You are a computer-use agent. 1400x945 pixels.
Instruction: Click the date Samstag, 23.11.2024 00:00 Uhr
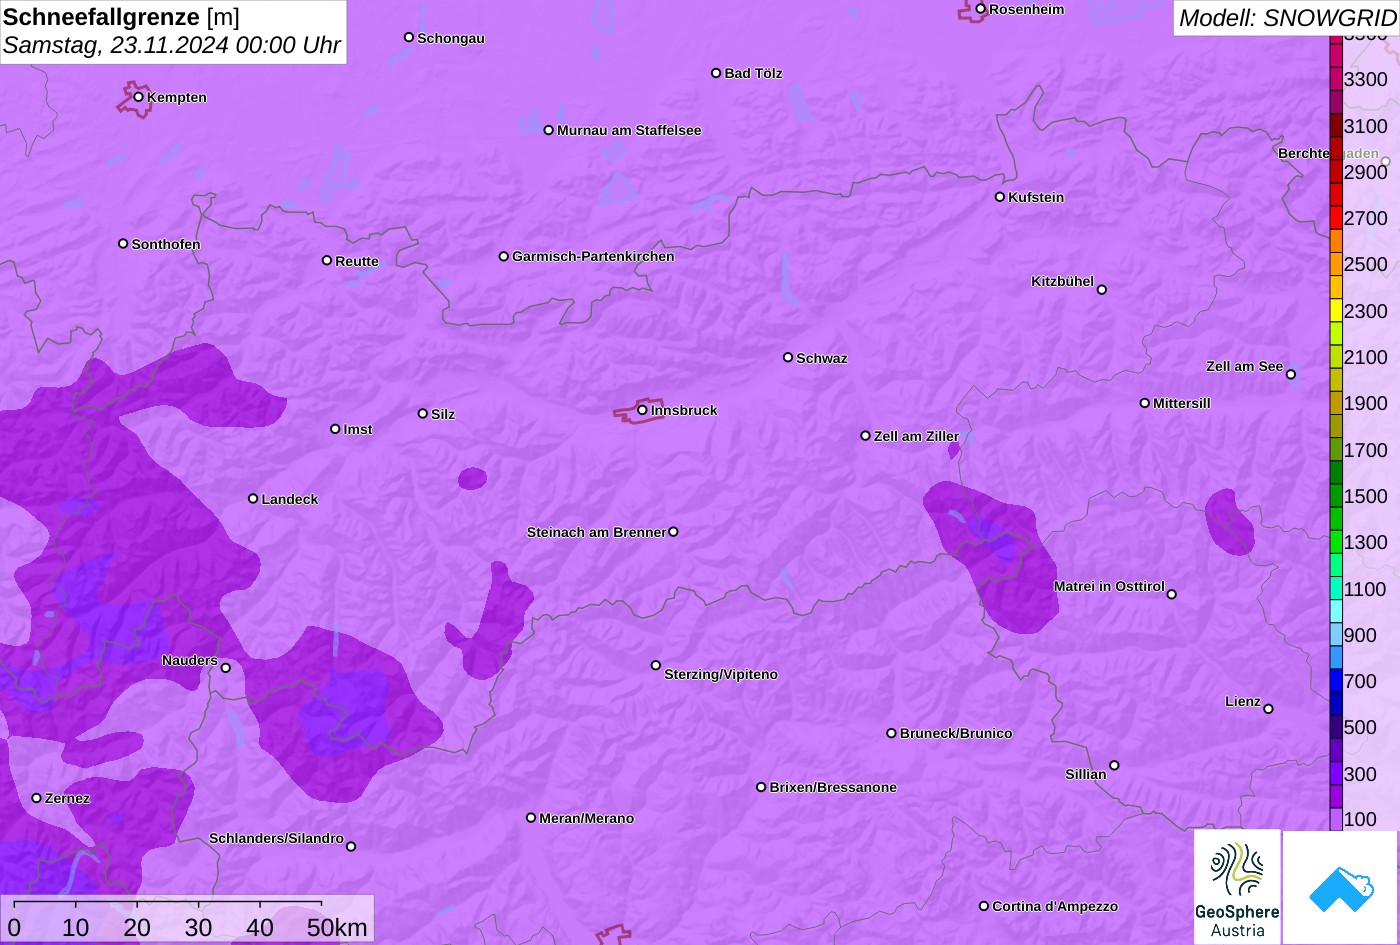(172, 46)
